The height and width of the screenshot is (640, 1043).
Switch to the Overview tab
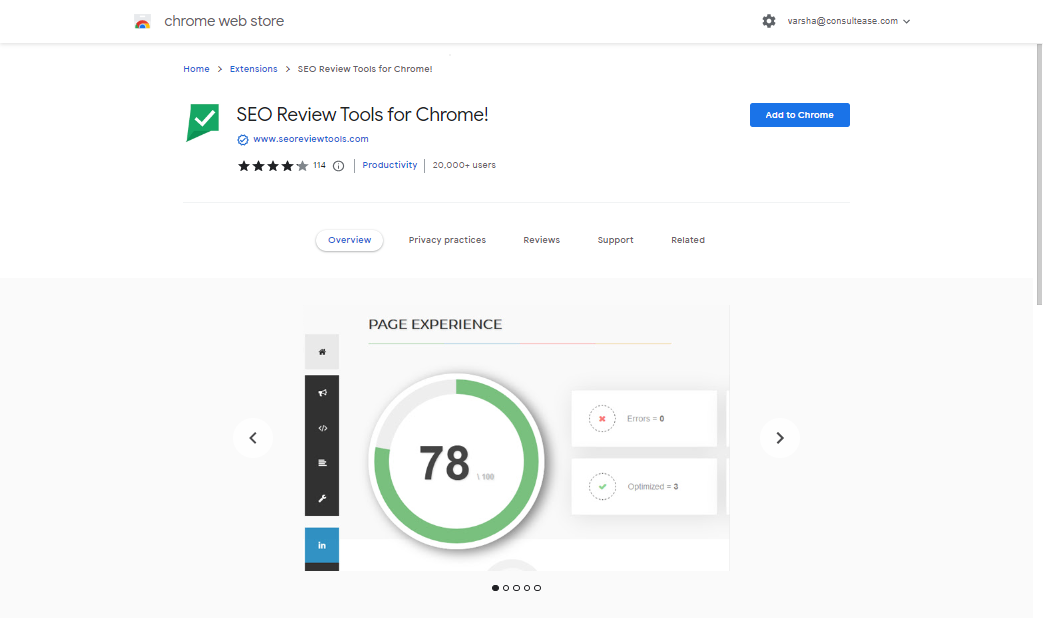pyautogui.click(x=349, y=240)
